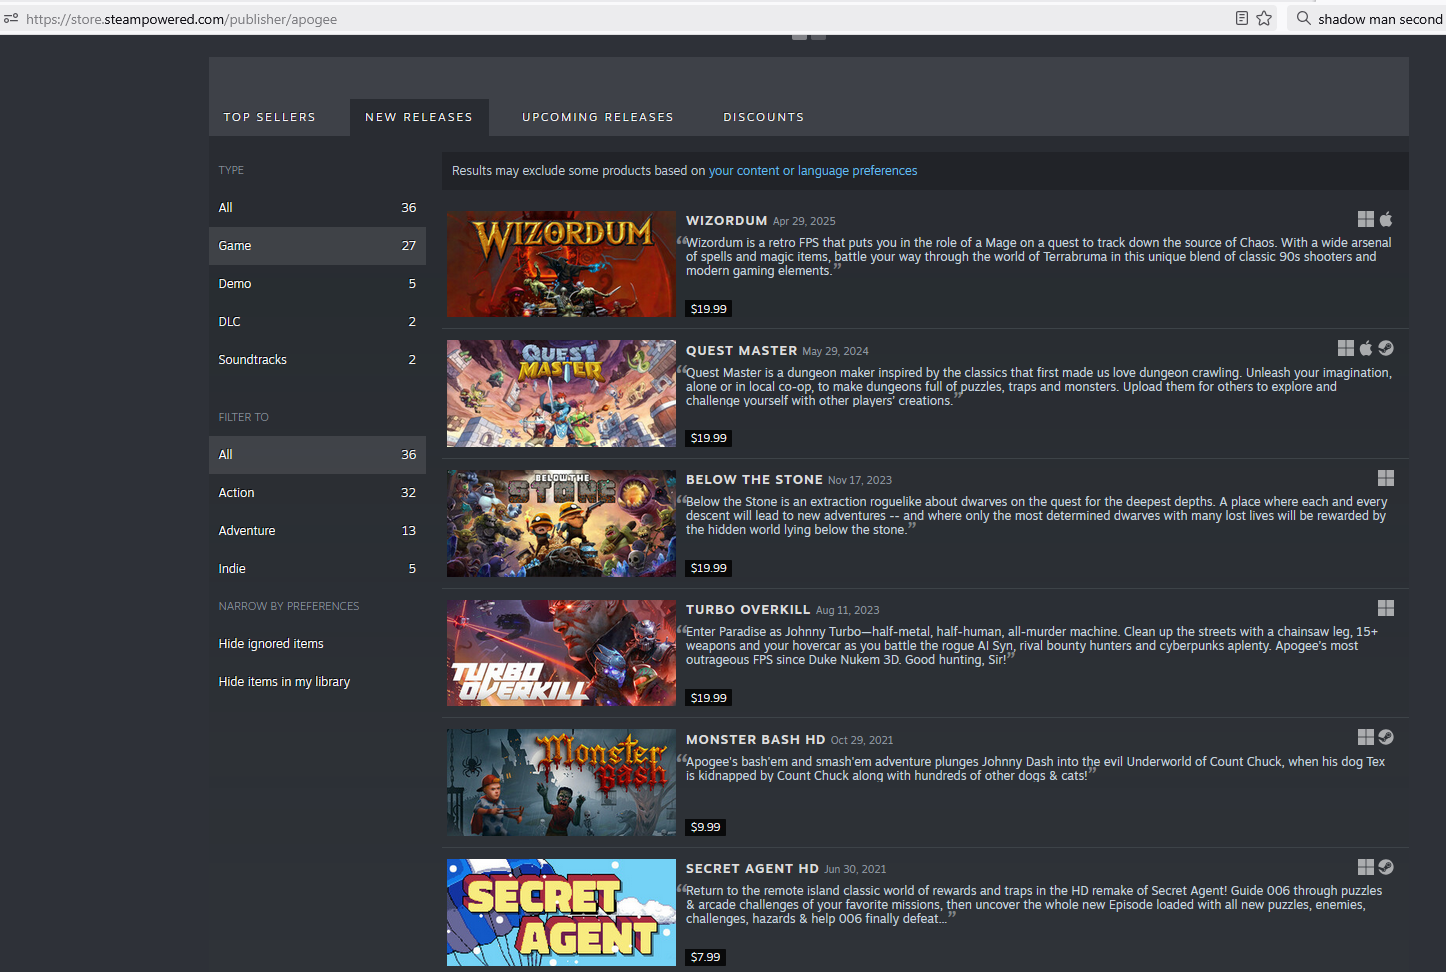Image resolution: width=1446 pixels, height=972 pixels.
Task: Click the Jun 30, 2021 release date
Action: pos(855,870)
